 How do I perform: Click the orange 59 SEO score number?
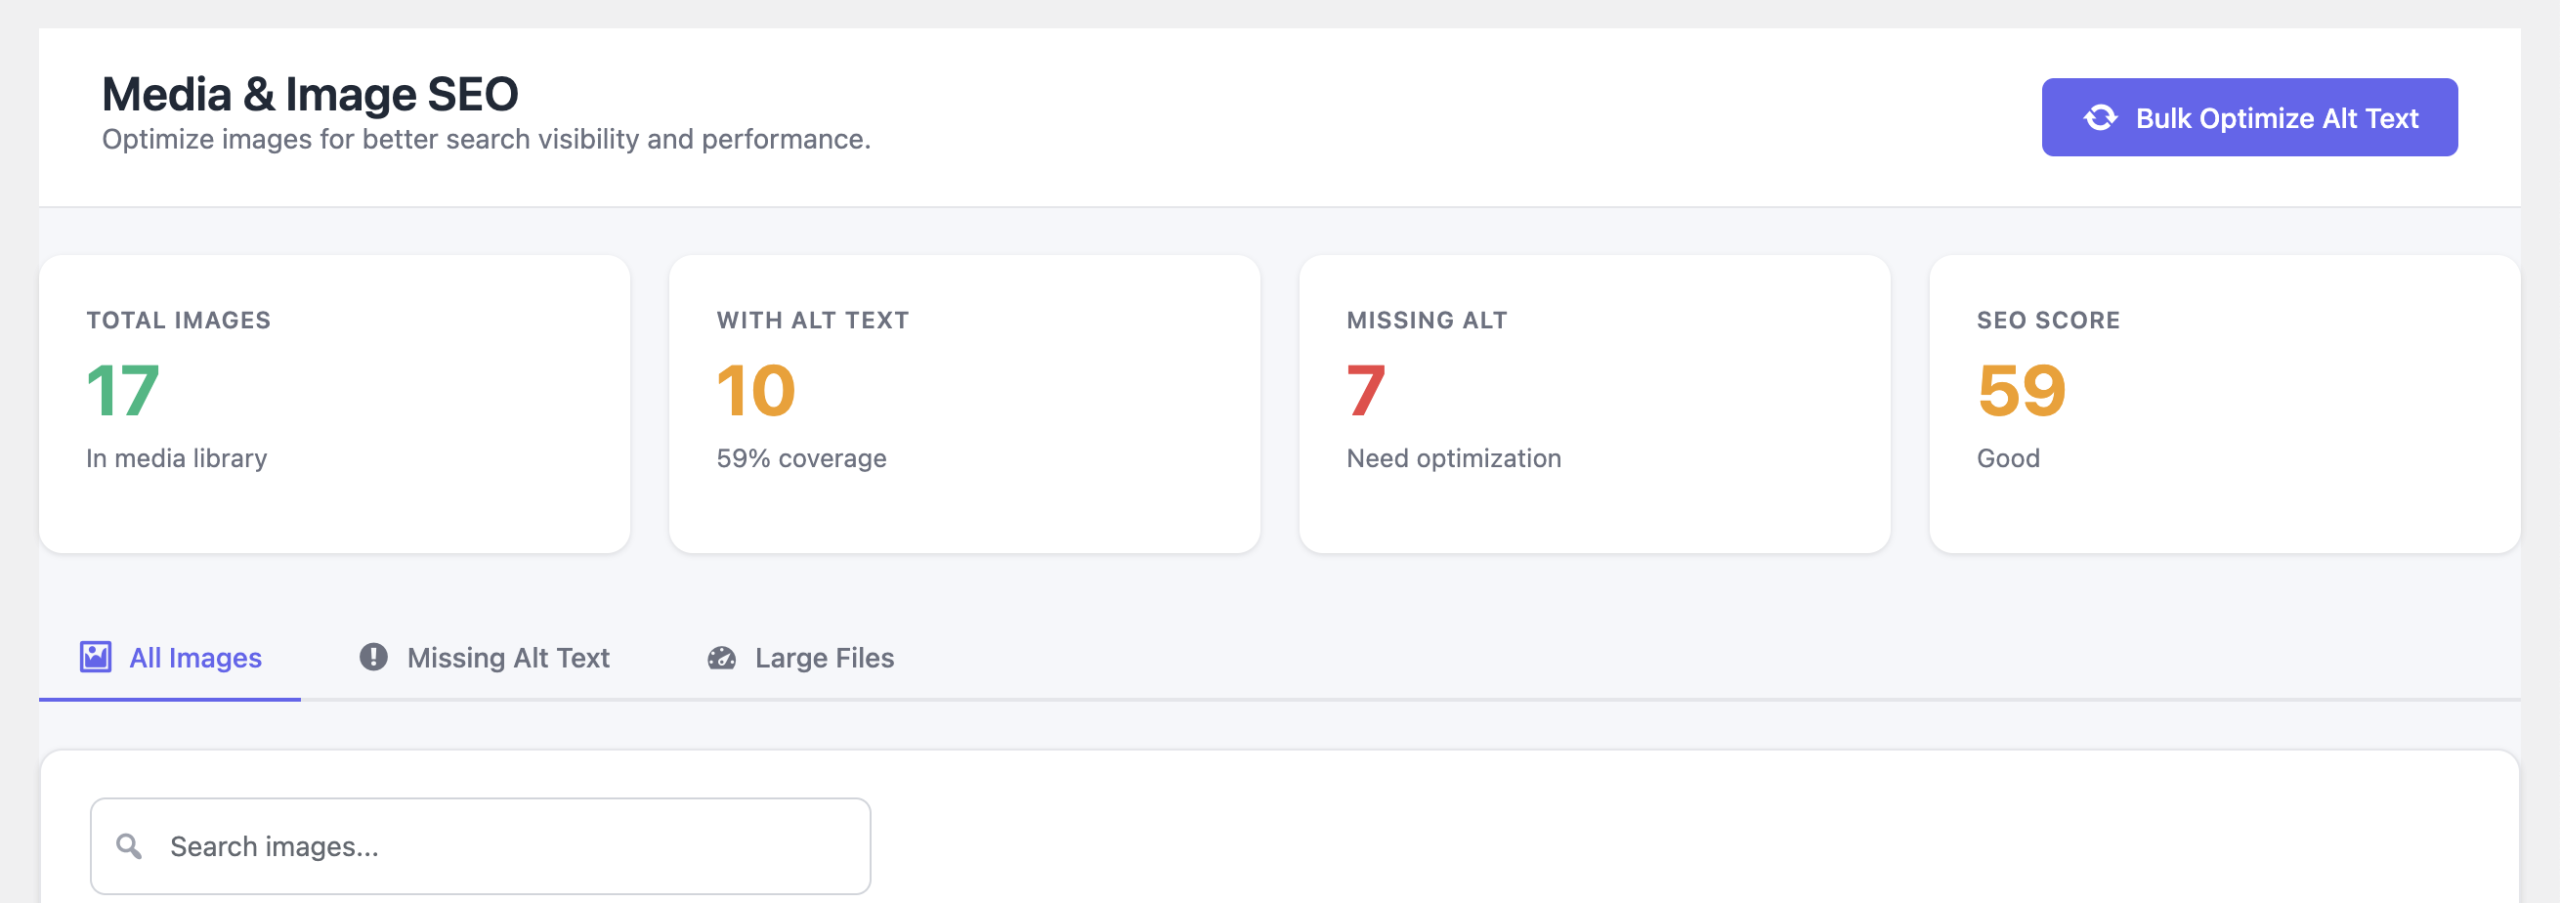[2021, 390]
